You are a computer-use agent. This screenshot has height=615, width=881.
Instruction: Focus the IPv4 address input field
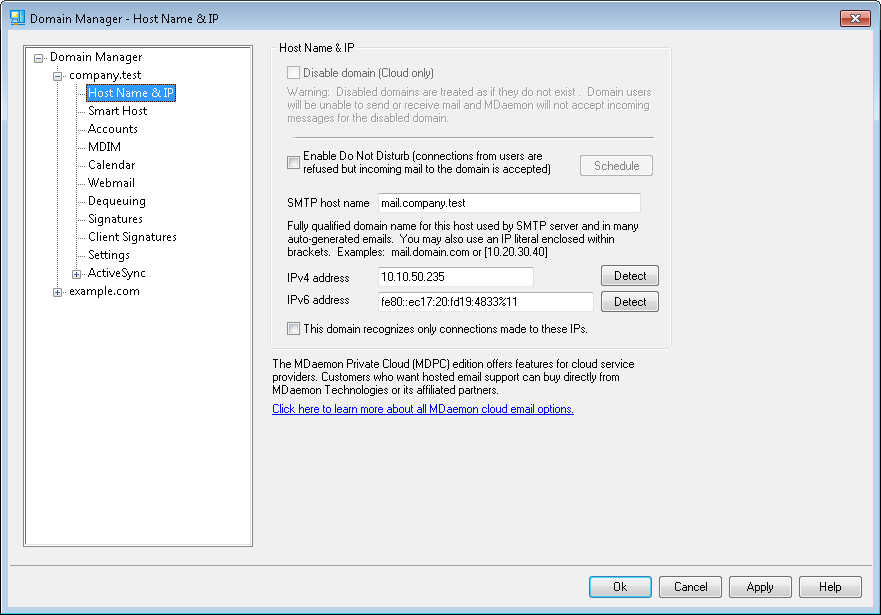pyautogui.click(x=455, y=277)
